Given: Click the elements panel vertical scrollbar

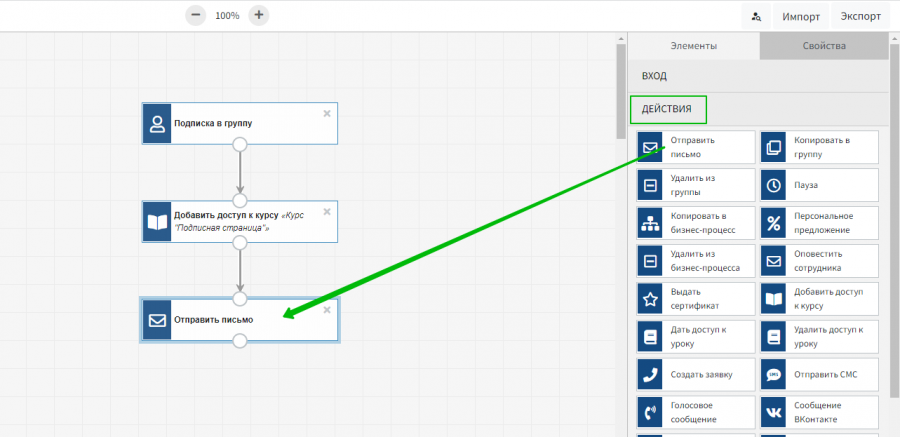Looking at the screenshot, I should [x=621, y=90].
